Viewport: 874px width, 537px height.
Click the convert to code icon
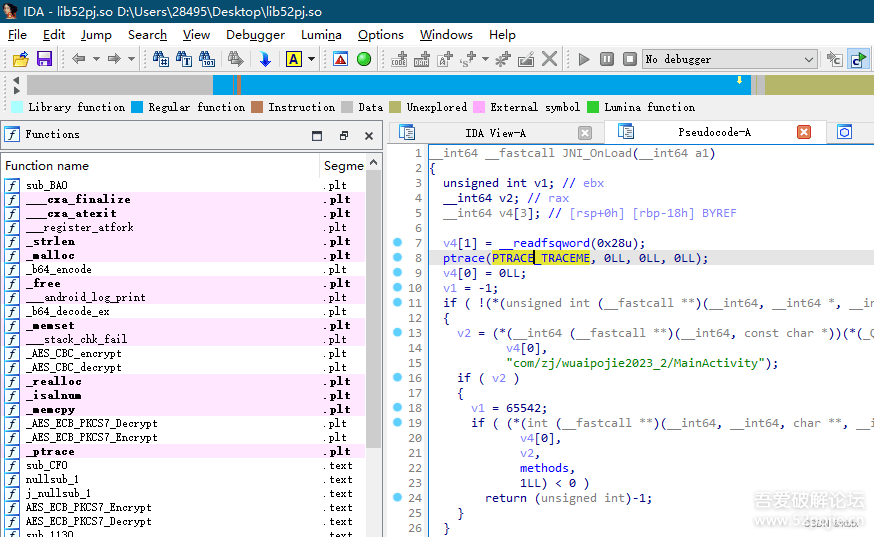400,59
